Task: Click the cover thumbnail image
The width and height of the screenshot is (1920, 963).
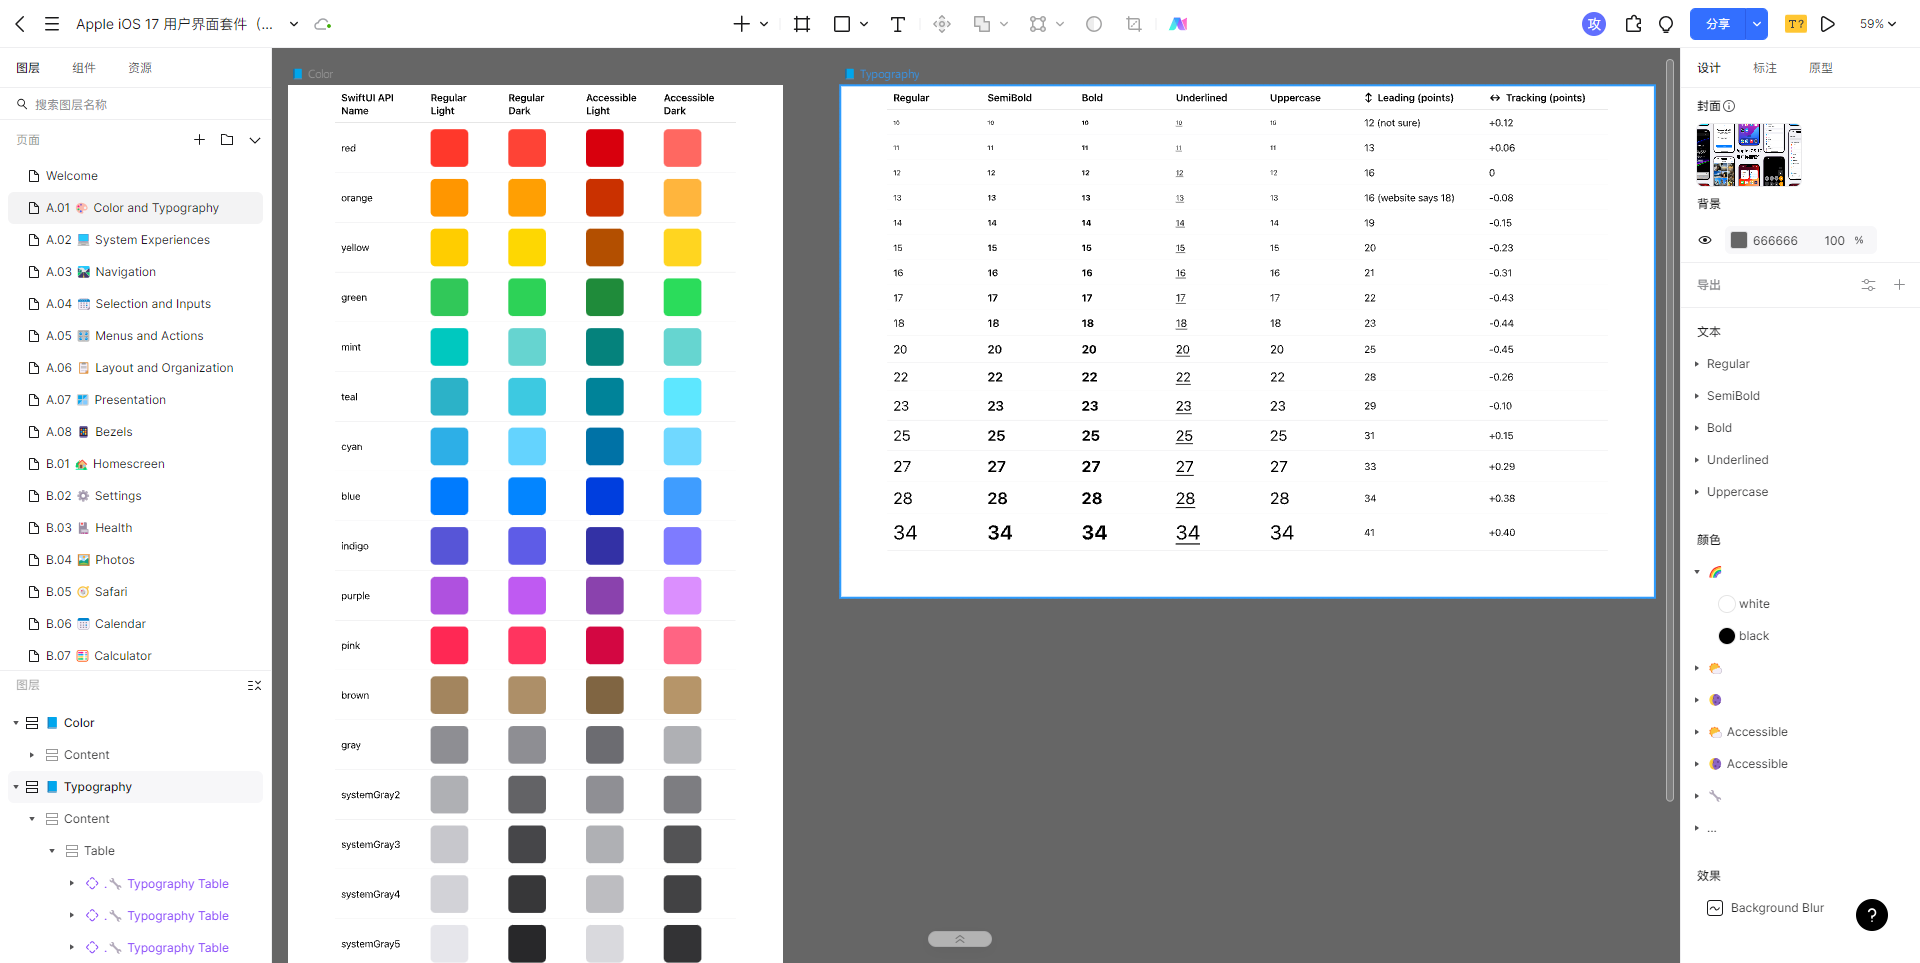Action: pyautogui.click(x=1749, y=155)
